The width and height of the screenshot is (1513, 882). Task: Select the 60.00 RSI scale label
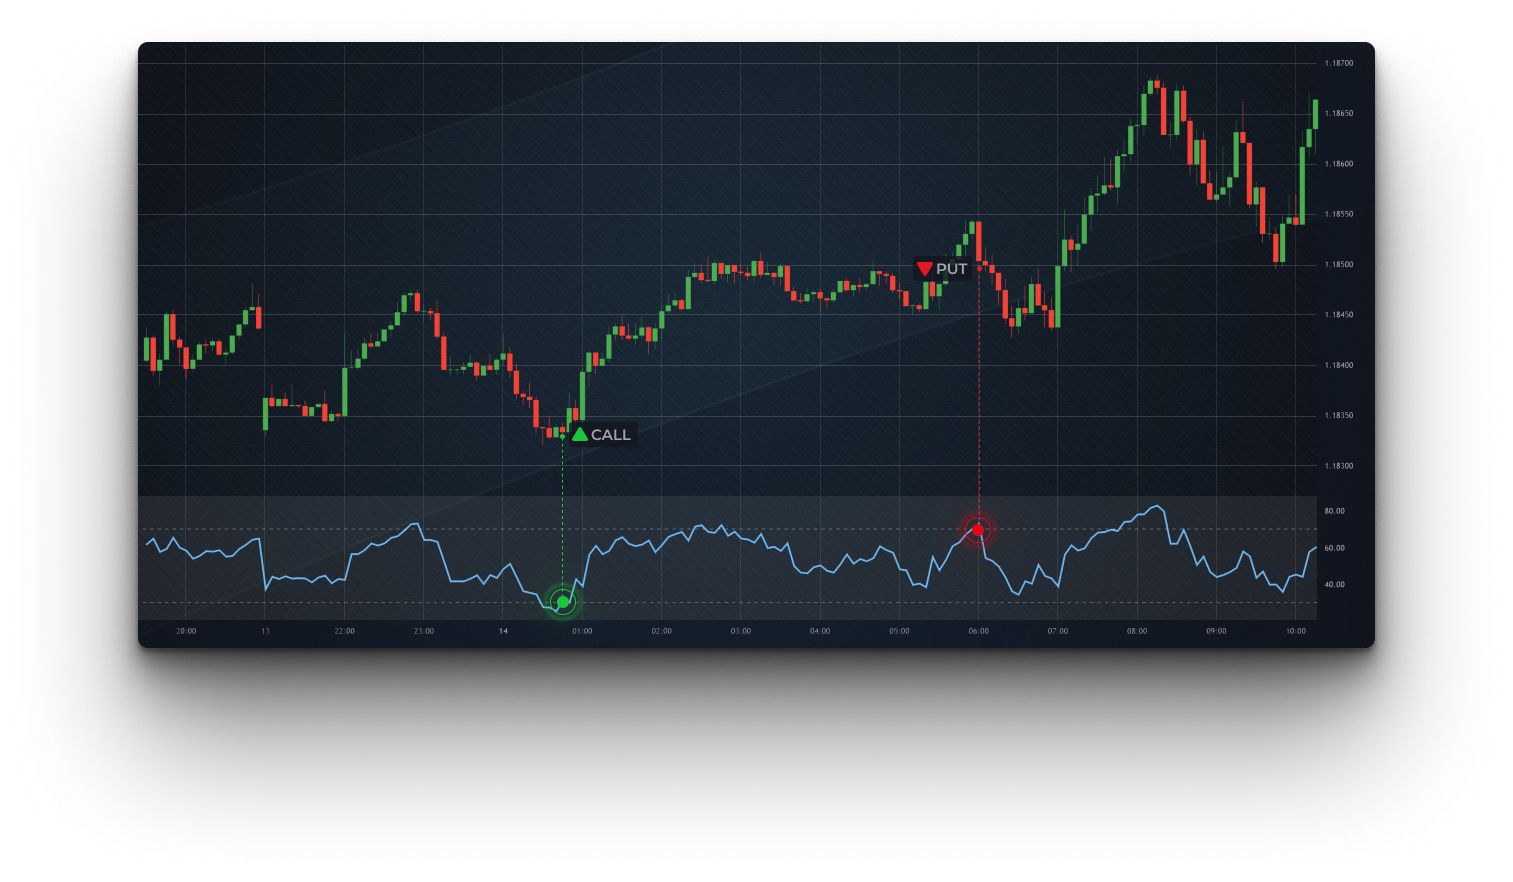[x=1334, y=548]
